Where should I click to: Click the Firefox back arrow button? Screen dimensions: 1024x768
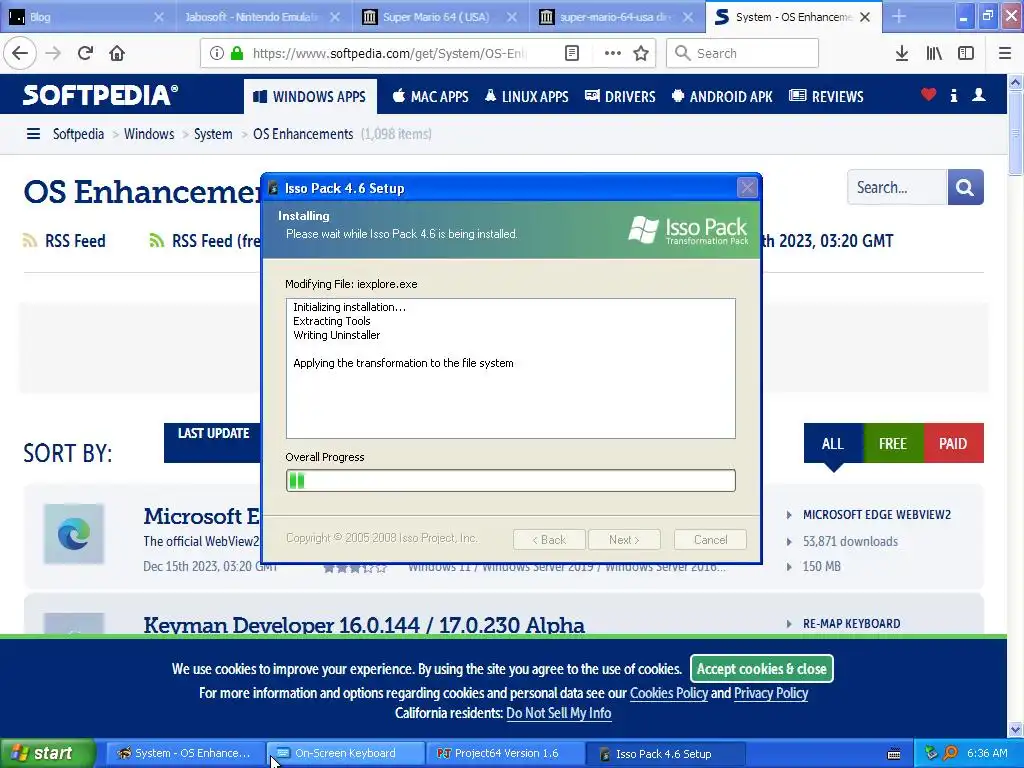click(20, 53)
